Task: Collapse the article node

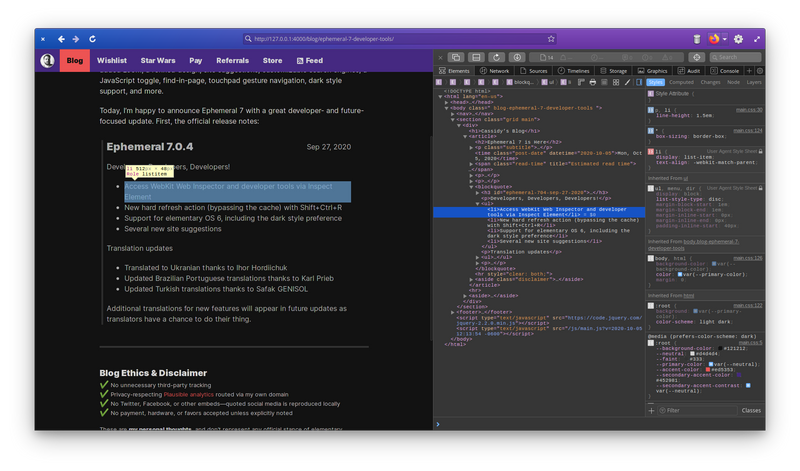Action: click(465, 136)
